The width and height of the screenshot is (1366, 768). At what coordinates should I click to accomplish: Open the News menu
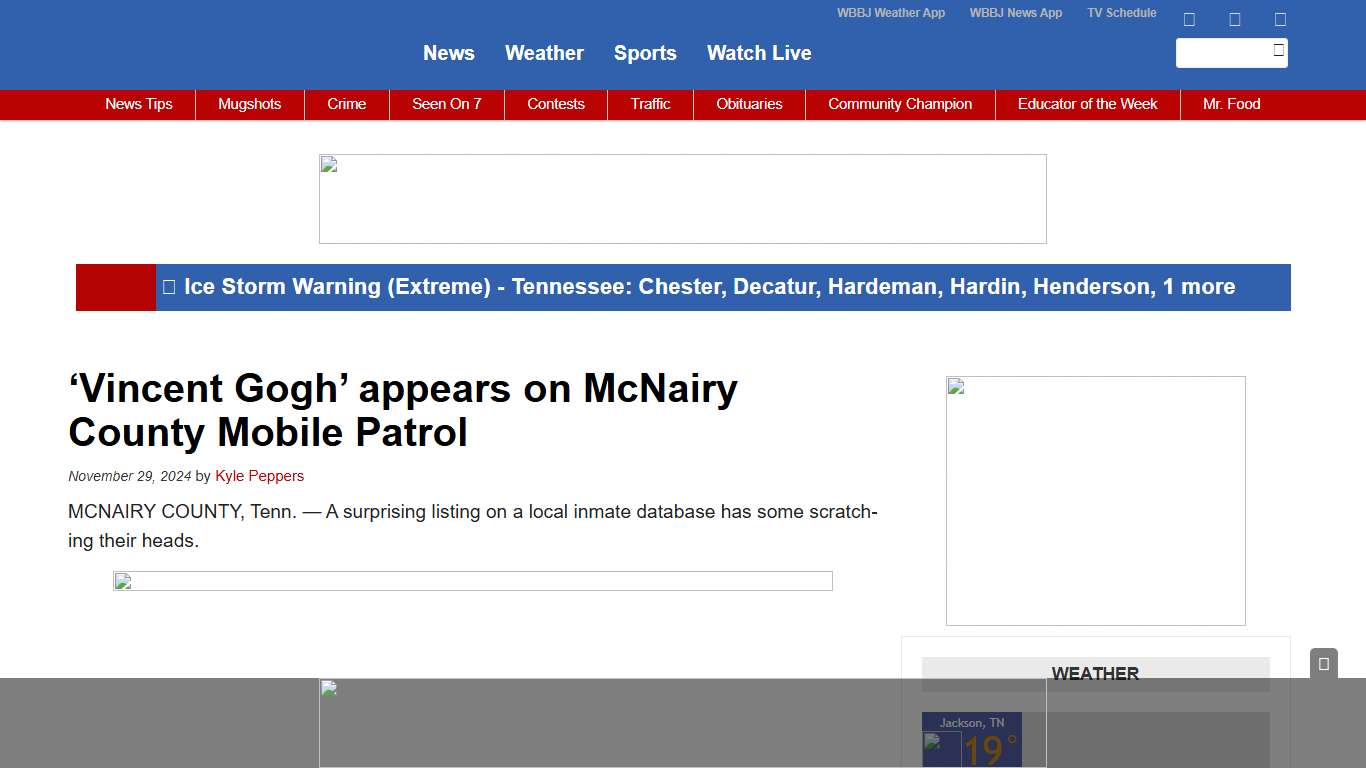click(x=448, y=53)
